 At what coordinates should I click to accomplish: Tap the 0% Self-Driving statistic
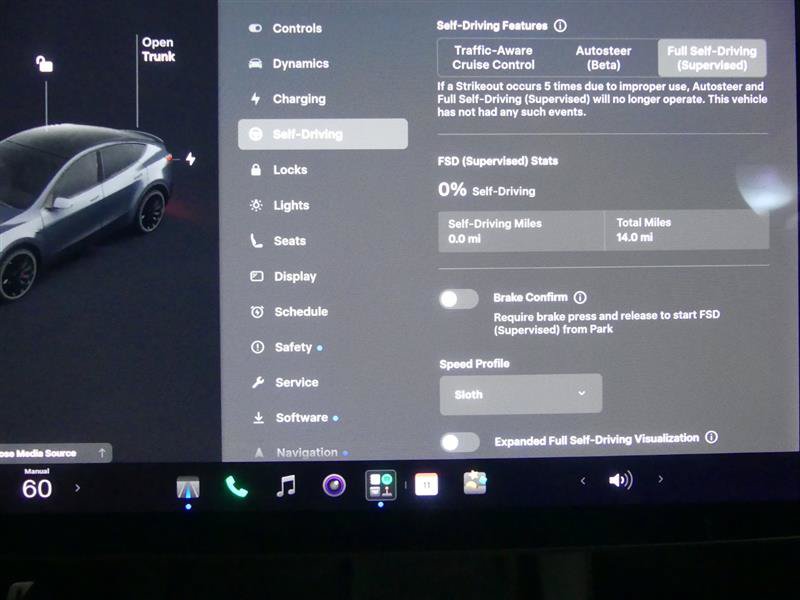(487, 190)
